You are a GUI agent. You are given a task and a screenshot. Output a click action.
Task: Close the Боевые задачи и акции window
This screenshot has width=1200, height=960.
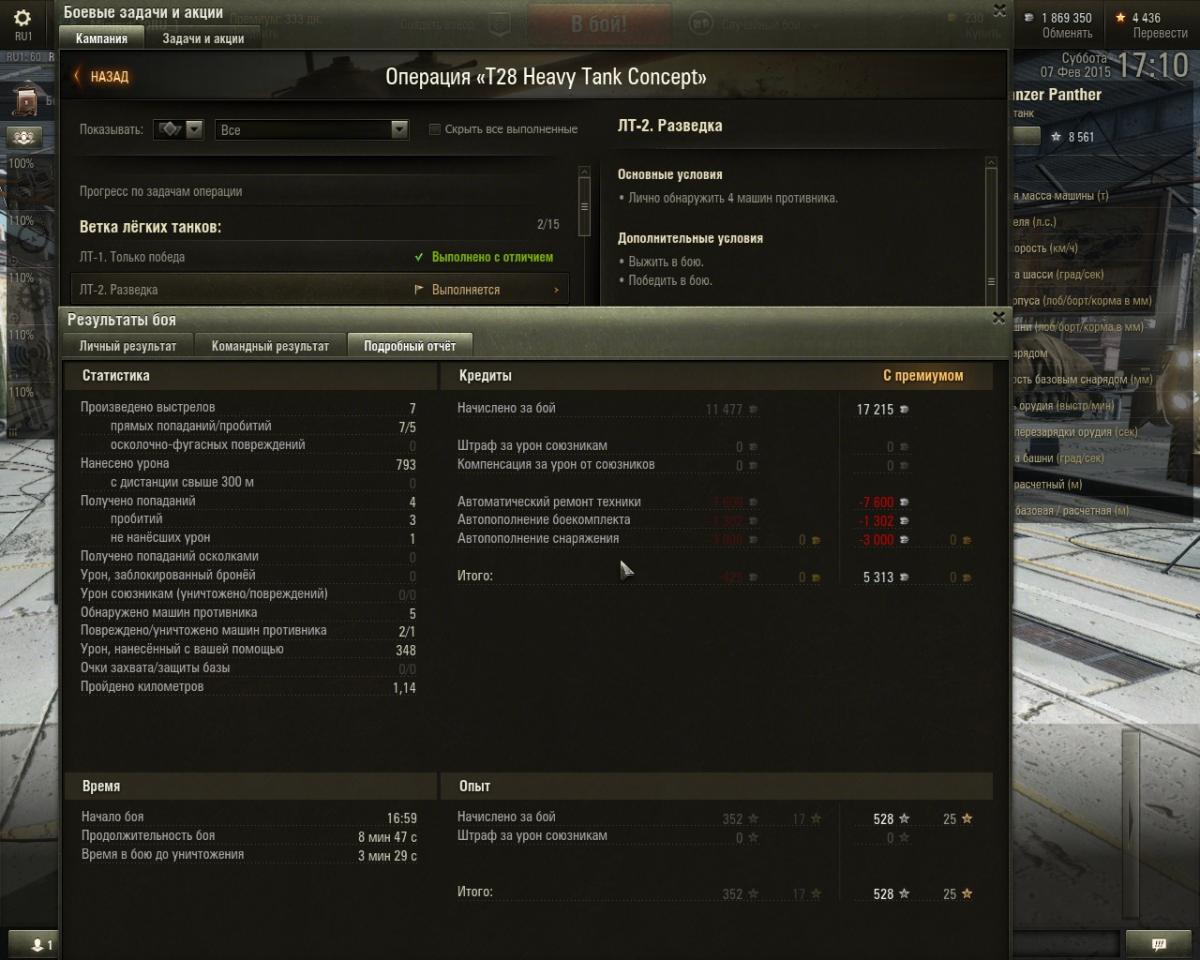click(x=998, y=10)
